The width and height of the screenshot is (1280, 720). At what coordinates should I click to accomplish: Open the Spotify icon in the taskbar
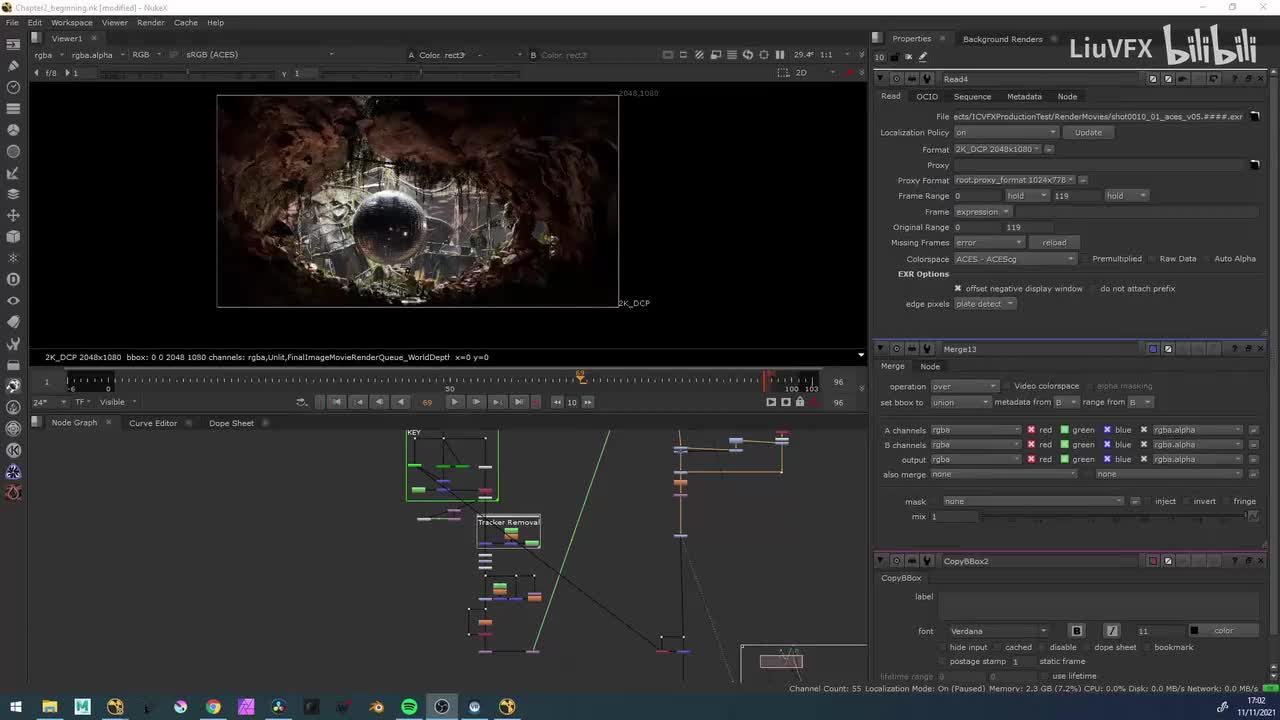pyautogui.click(x=409, y=707)
